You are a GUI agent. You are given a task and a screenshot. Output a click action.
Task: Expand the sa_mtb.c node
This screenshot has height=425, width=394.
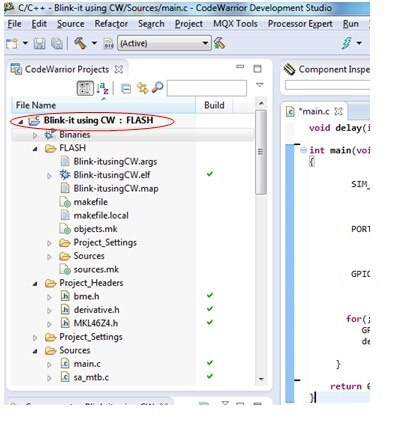(x=49, y=378)
